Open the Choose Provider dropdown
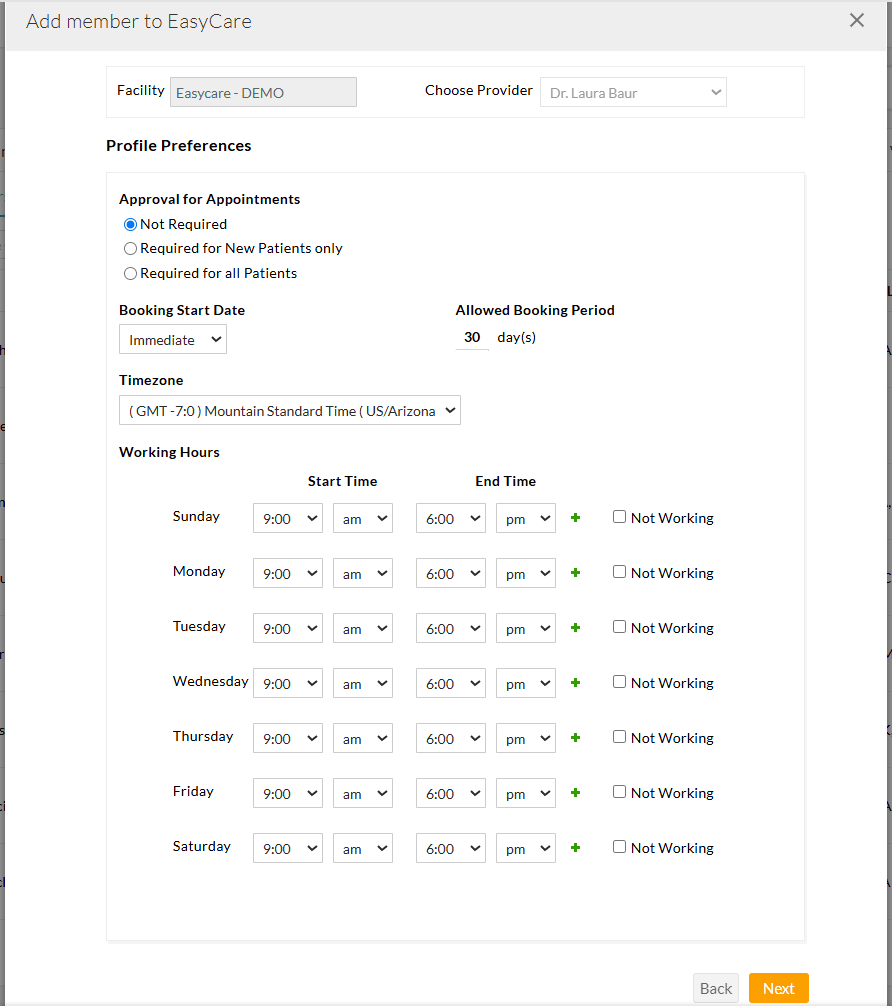Screen dimensions: 892x1008 click(632, 92)
